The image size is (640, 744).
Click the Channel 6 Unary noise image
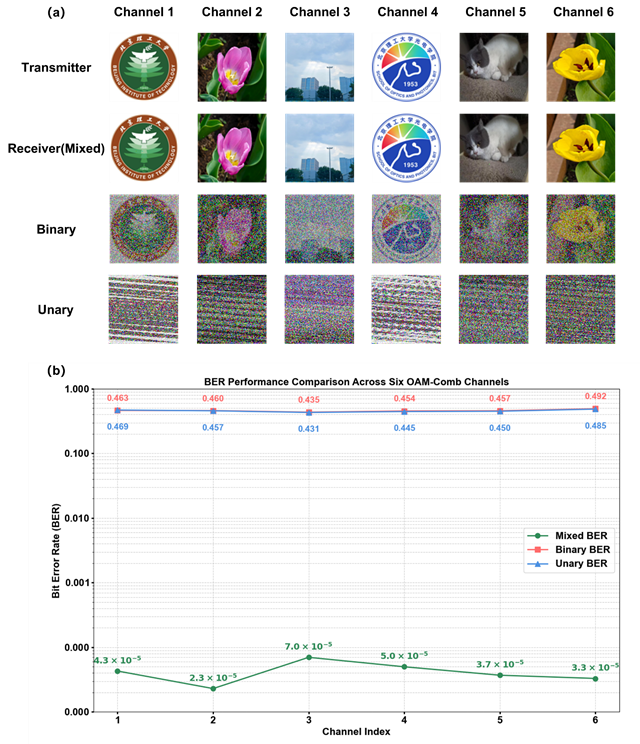581,309
